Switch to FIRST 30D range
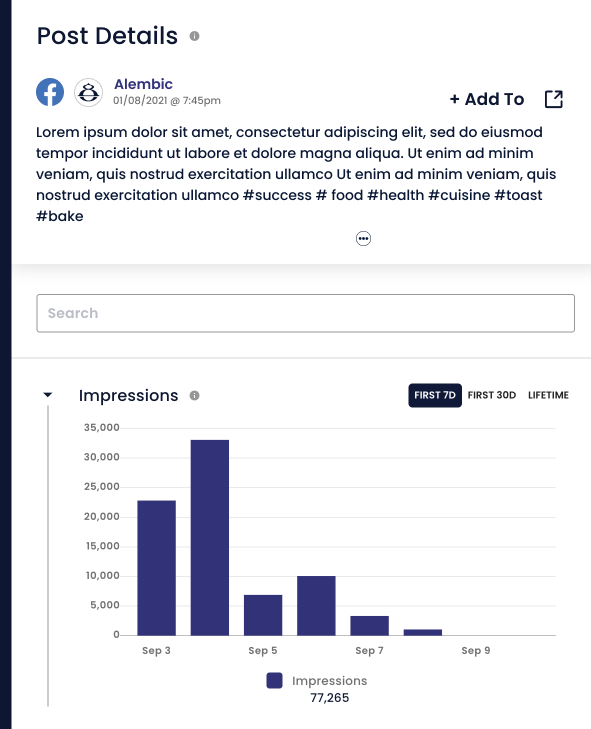The width and height of the screenshot is (591, 729). [491, 395]
